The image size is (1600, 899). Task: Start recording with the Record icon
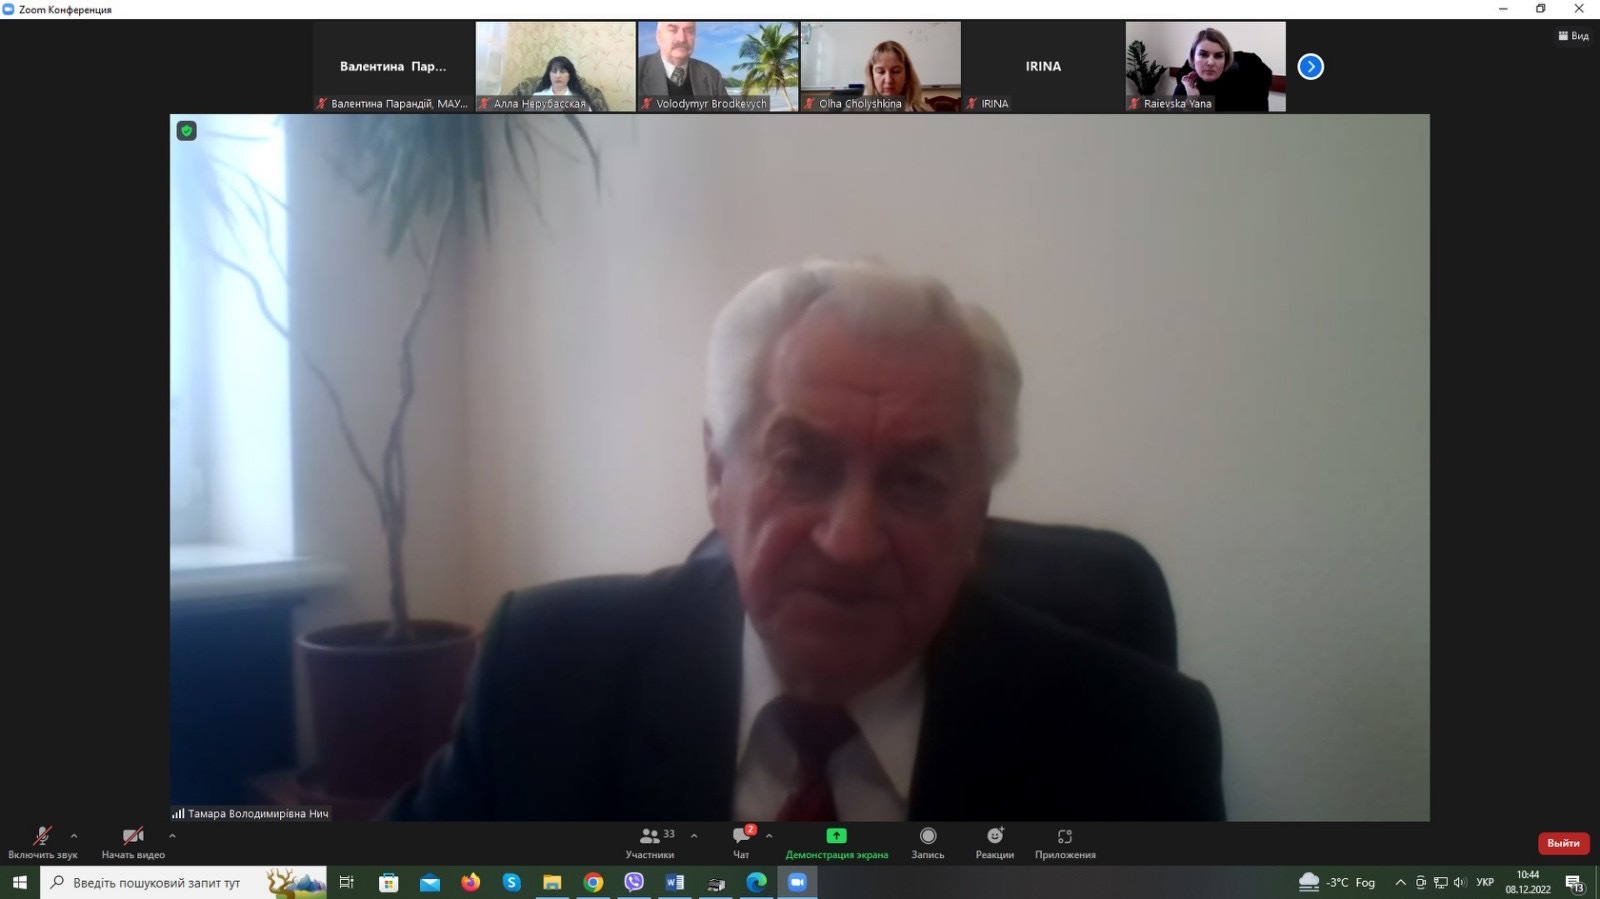tap(927, 836)
